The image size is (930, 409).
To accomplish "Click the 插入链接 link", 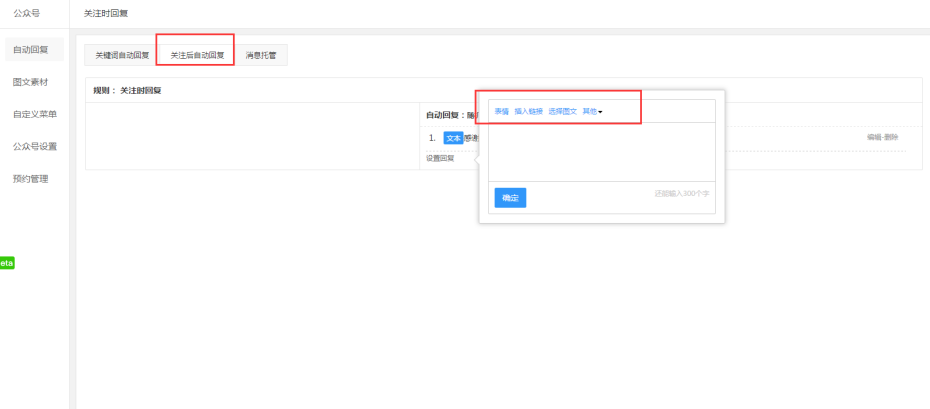I will [x=528, y=111].
